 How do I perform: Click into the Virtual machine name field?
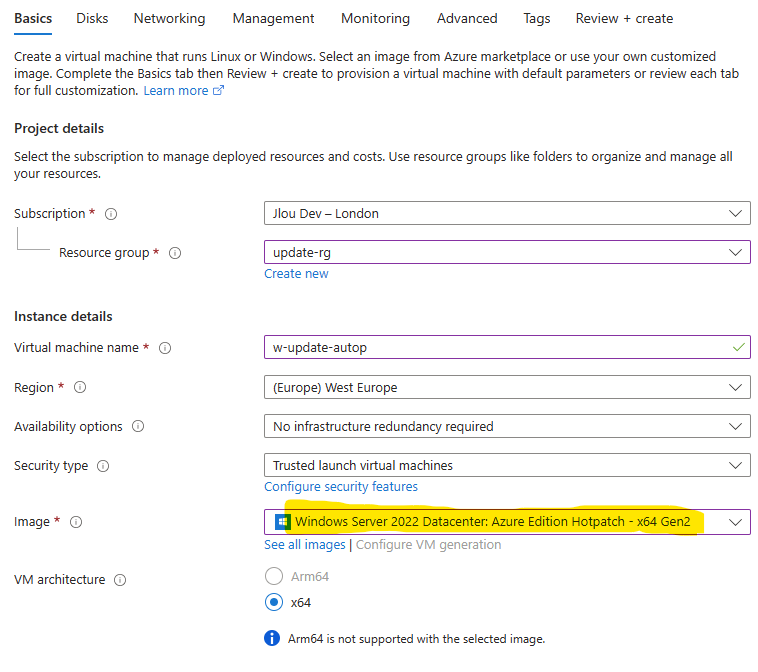pyautogui.click(x=507, y=347)
